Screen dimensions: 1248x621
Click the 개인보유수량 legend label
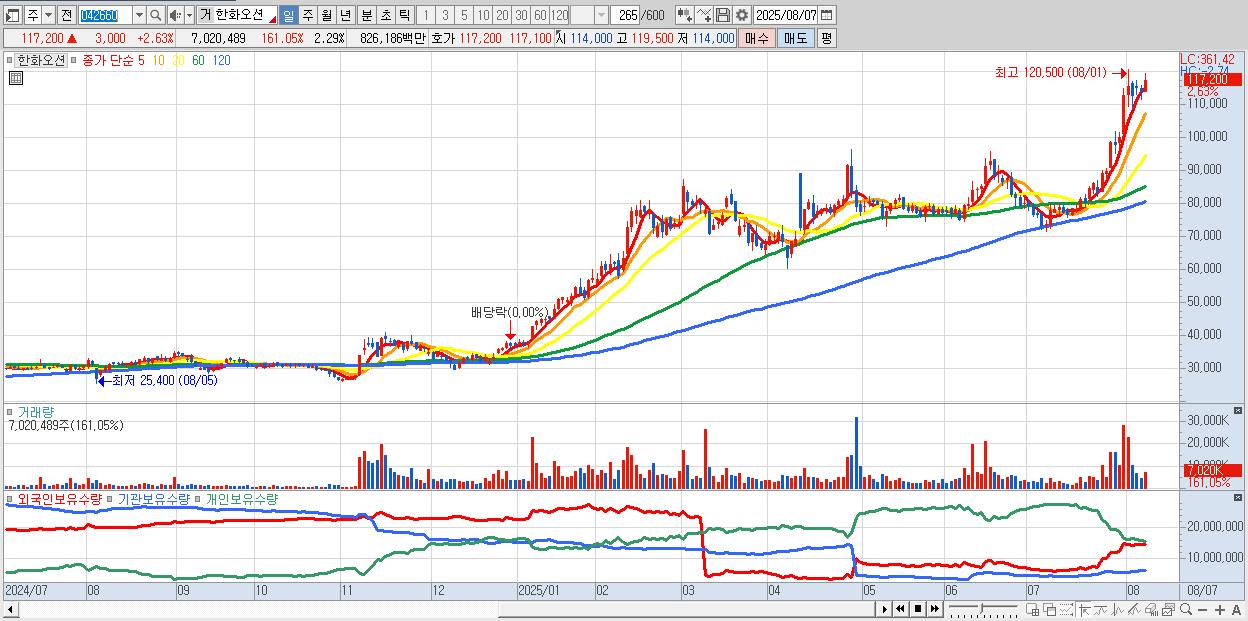point(241,498)
